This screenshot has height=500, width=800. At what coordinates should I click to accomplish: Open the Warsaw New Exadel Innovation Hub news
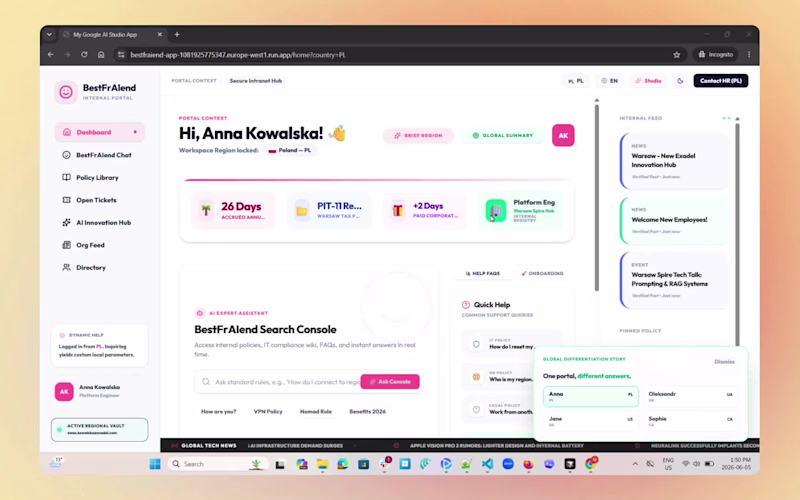tap(674, 161)
